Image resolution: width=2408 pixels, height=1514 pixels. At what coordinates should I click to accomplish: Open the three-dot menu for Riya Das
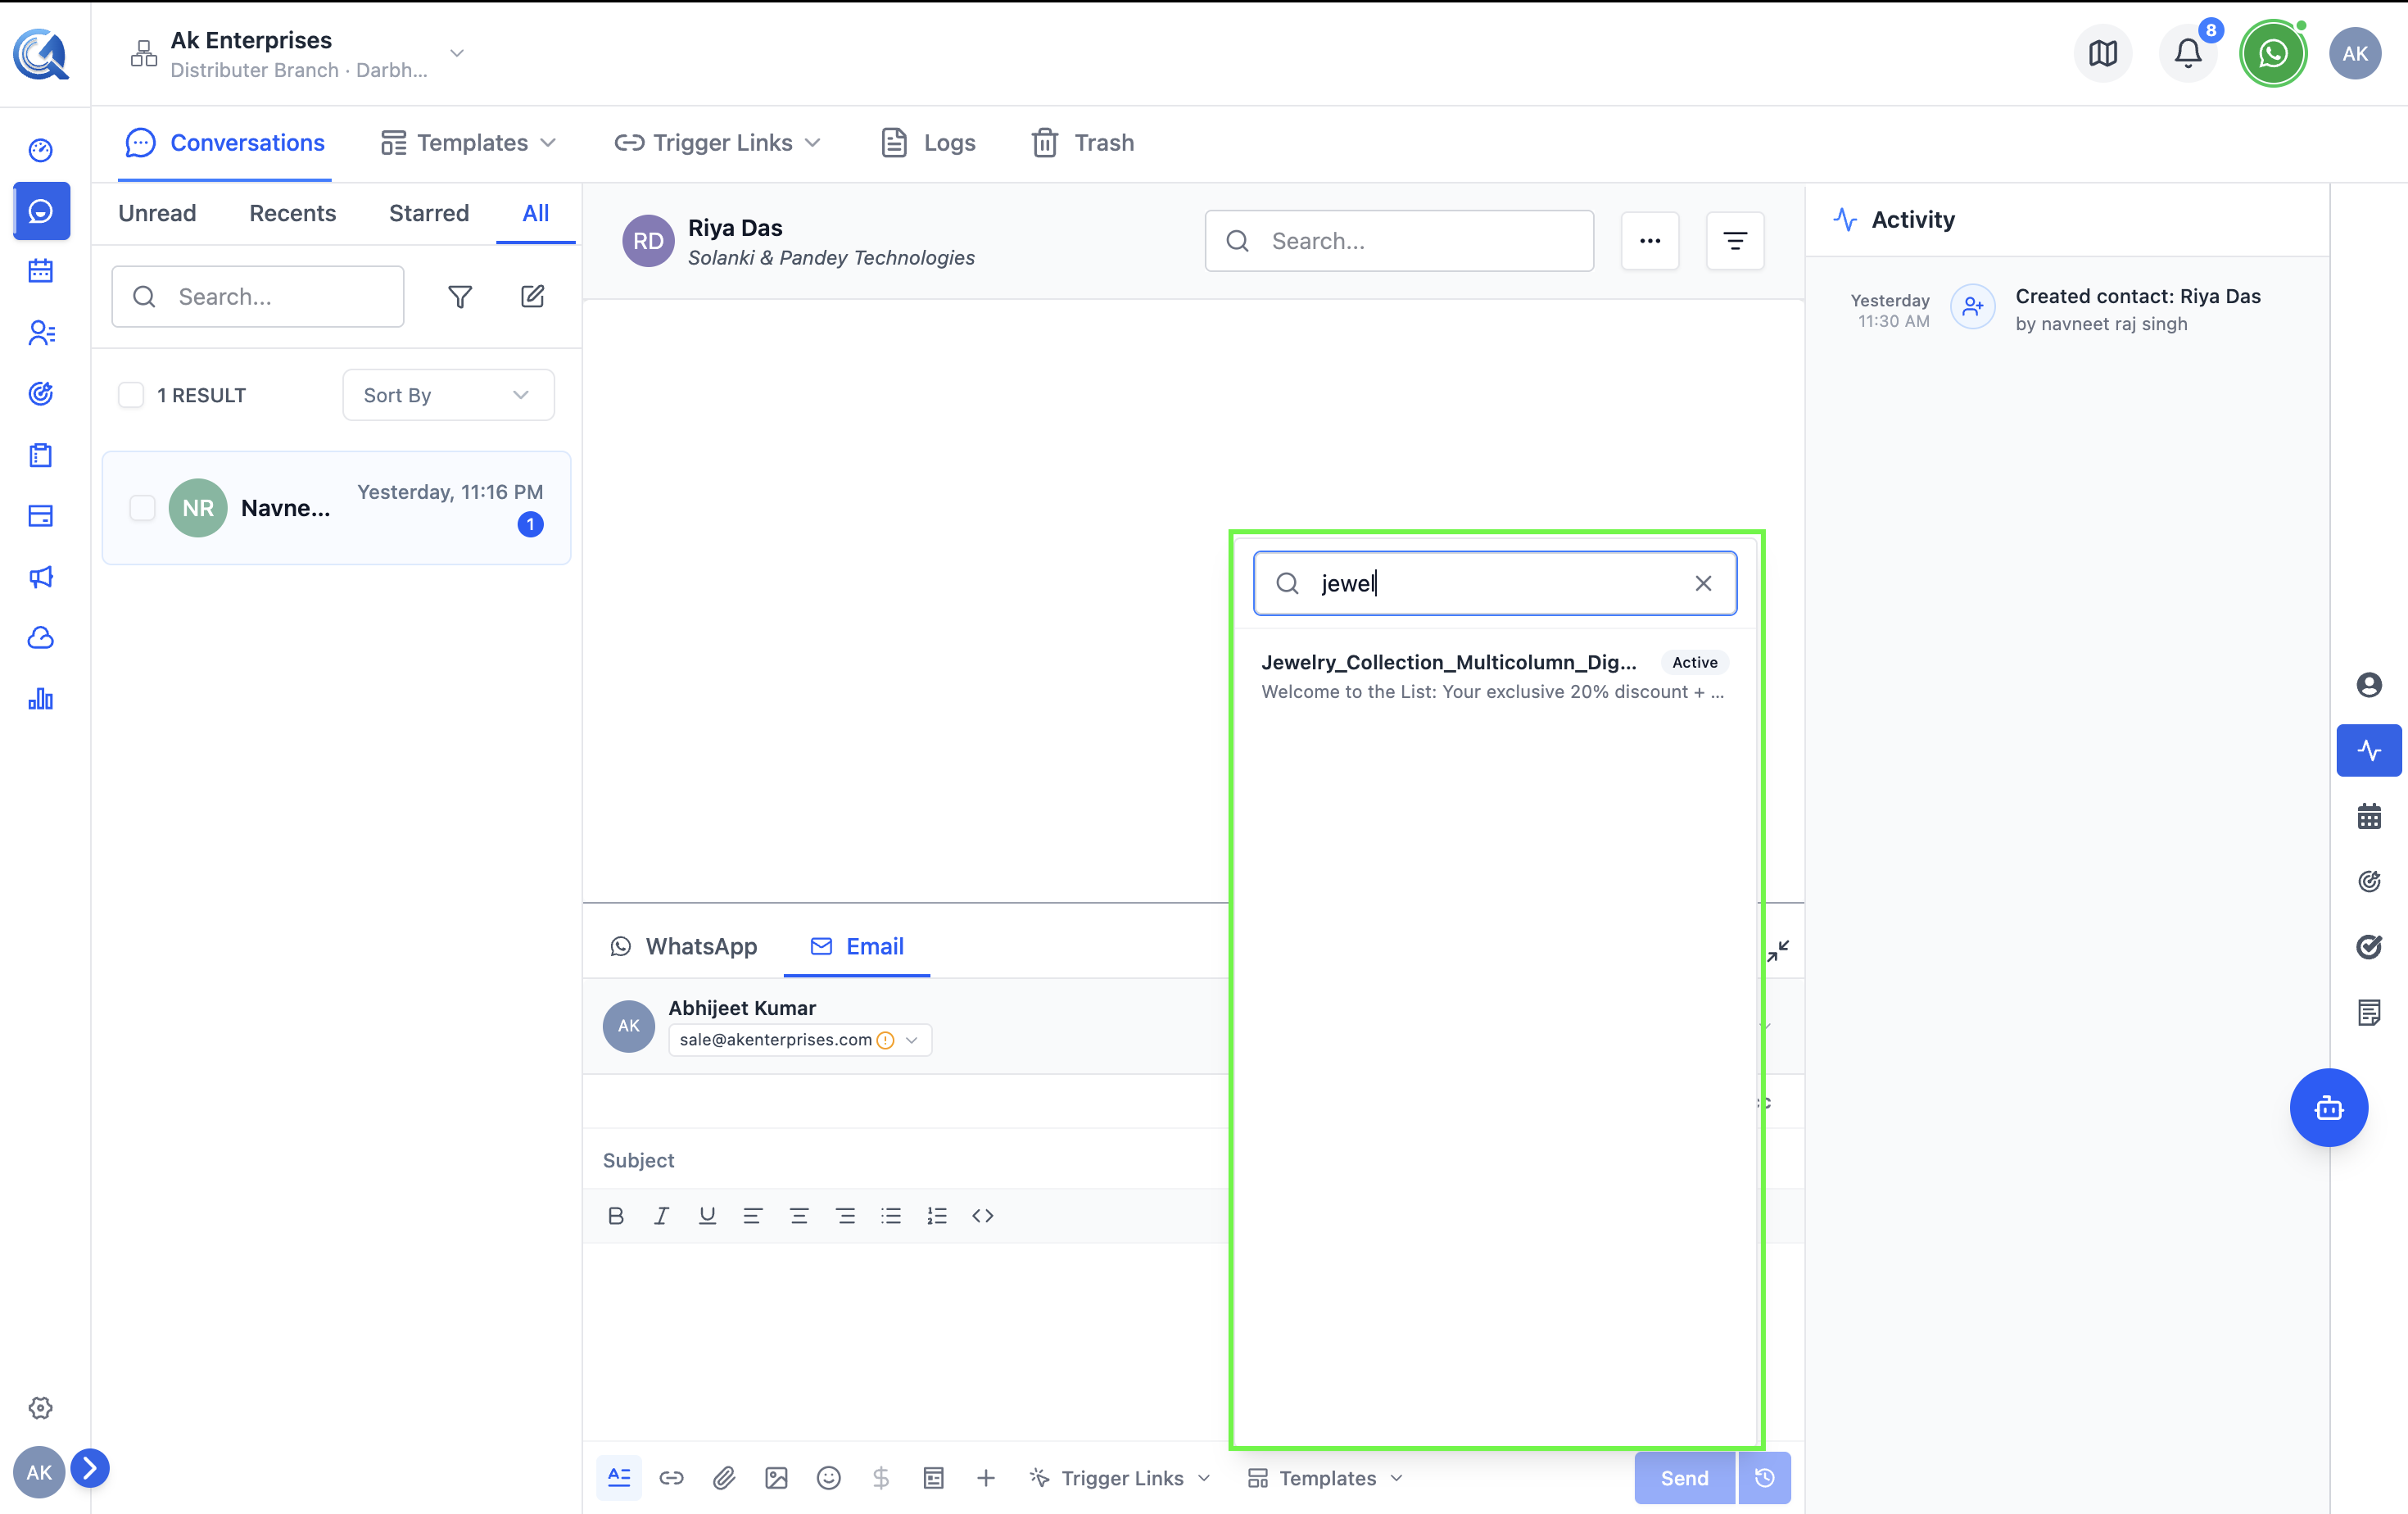click(1650, 241)
